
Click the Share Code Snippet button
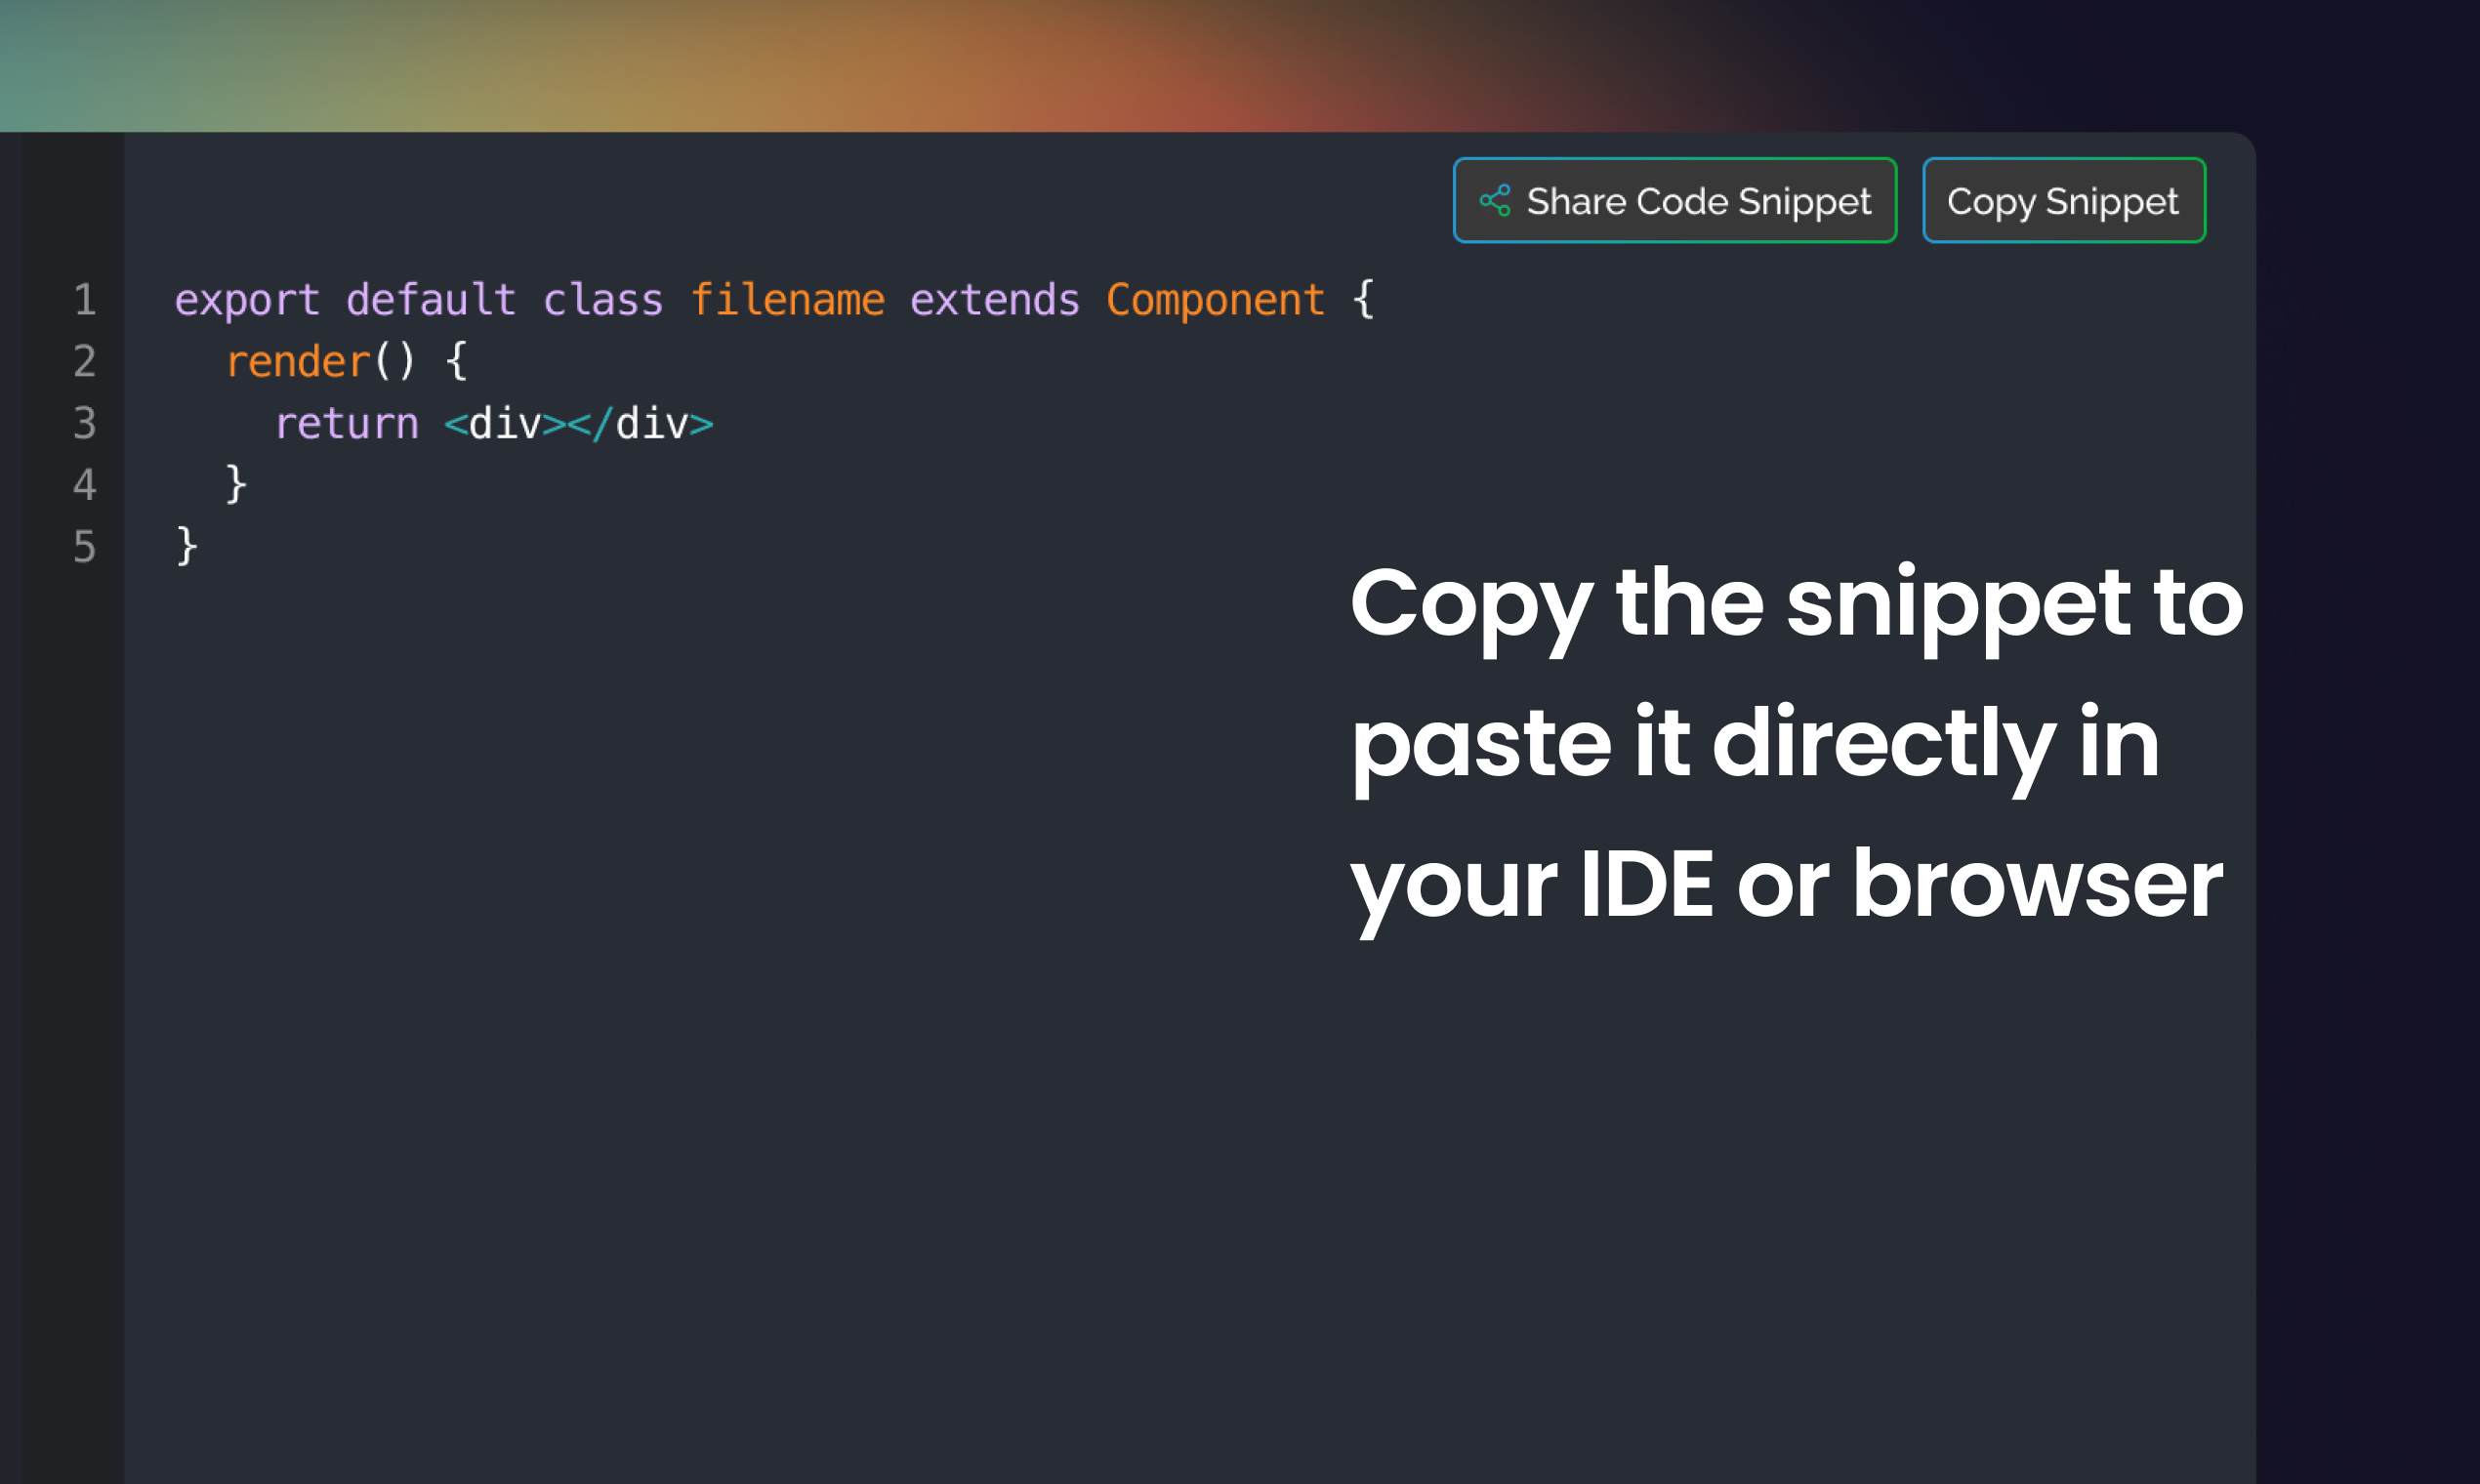click(x=1675, y=200)
